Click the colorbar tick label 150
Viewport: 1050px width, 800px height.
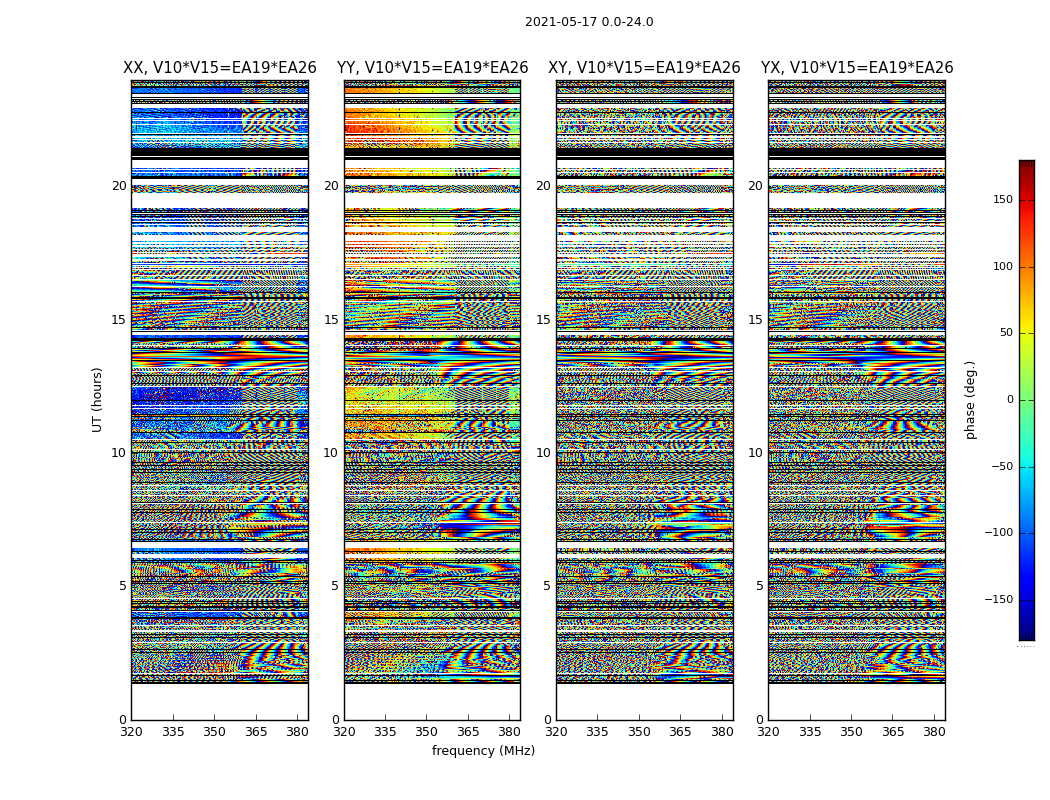[x=1002, y=199]
